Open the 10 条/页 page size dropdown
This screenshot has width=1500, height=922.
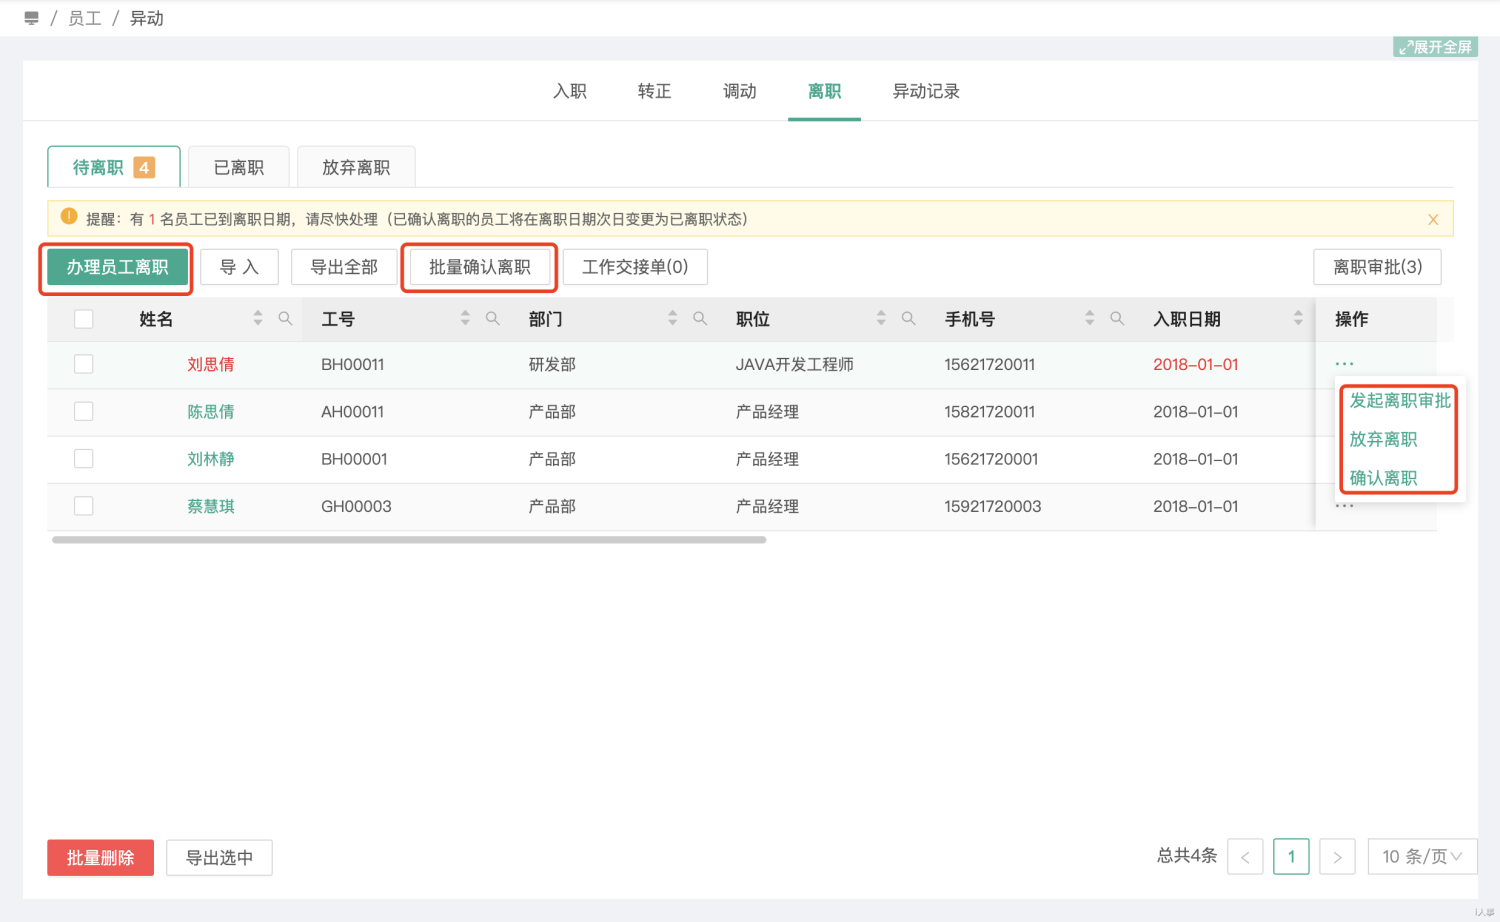1422,857
